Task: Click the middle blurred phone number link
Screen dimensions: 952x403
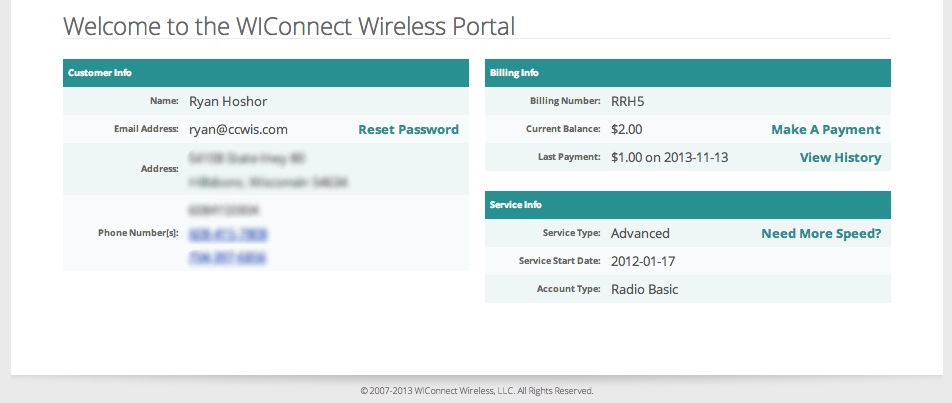Action: pos(227,234)
